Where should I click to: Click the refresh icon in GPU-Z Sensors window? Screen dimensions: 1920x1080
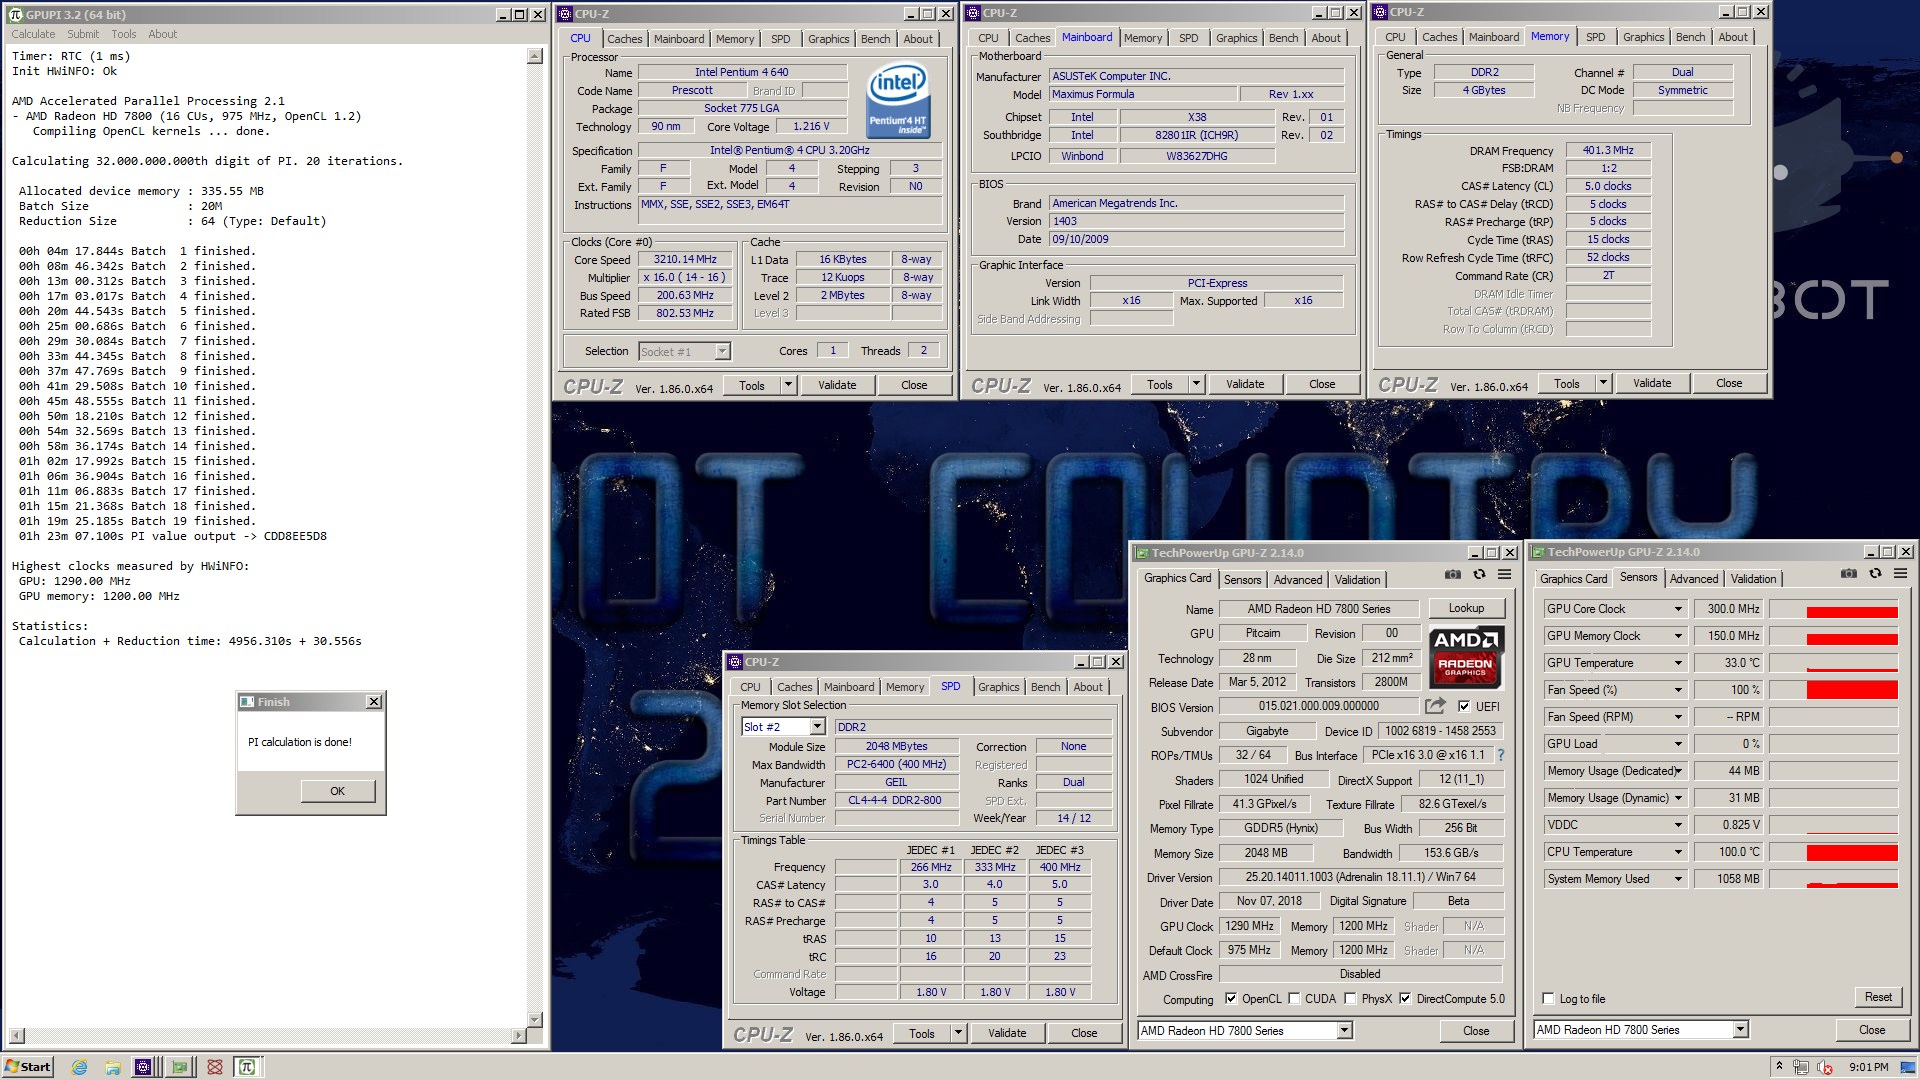pyautogui.click(x=1875, y=573)
